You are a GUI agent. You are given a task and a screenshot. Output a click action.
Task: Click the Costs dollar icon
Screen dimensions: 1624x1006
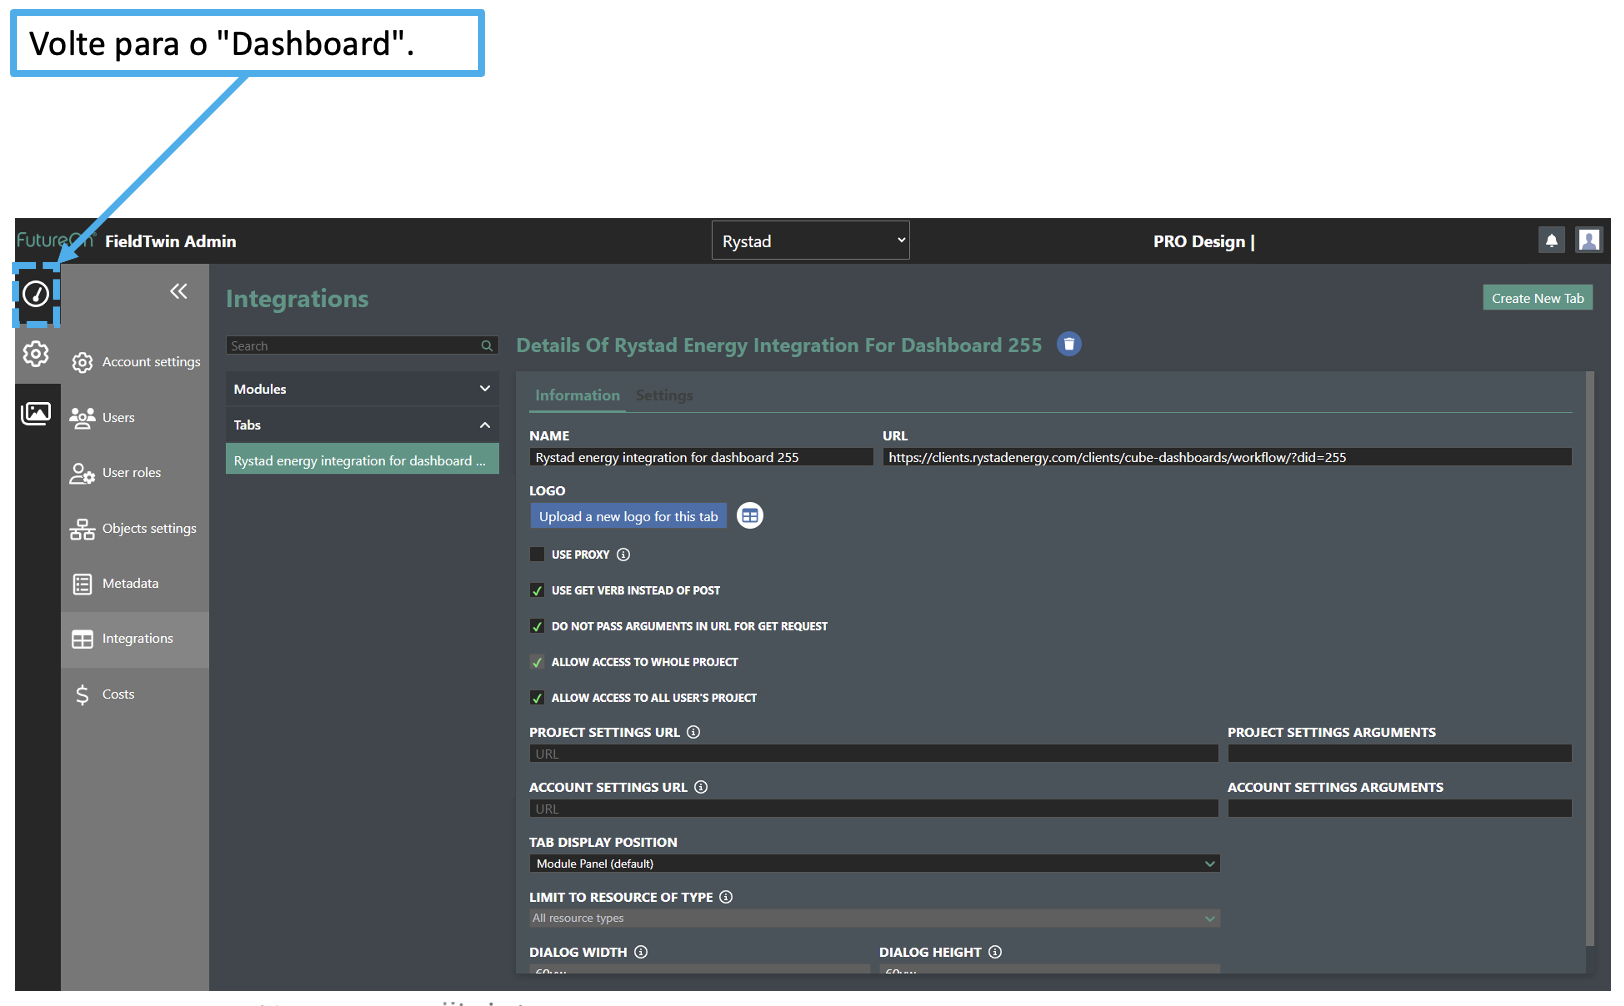82,695
